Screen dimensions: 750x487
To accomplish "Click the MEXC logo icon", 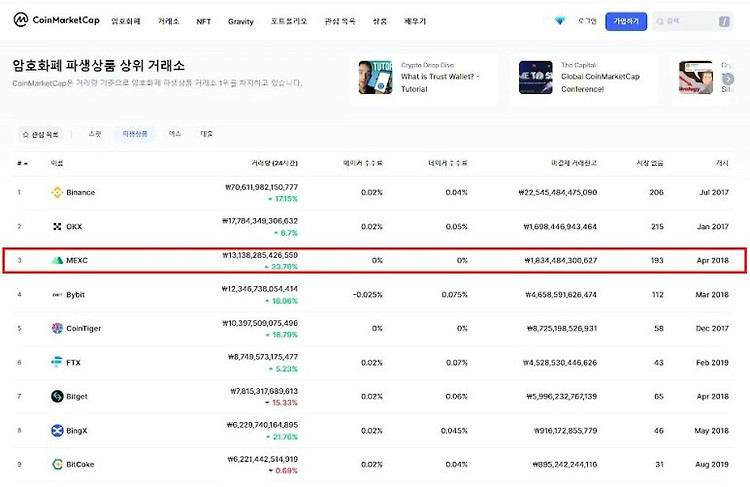I will click(57, 260).
